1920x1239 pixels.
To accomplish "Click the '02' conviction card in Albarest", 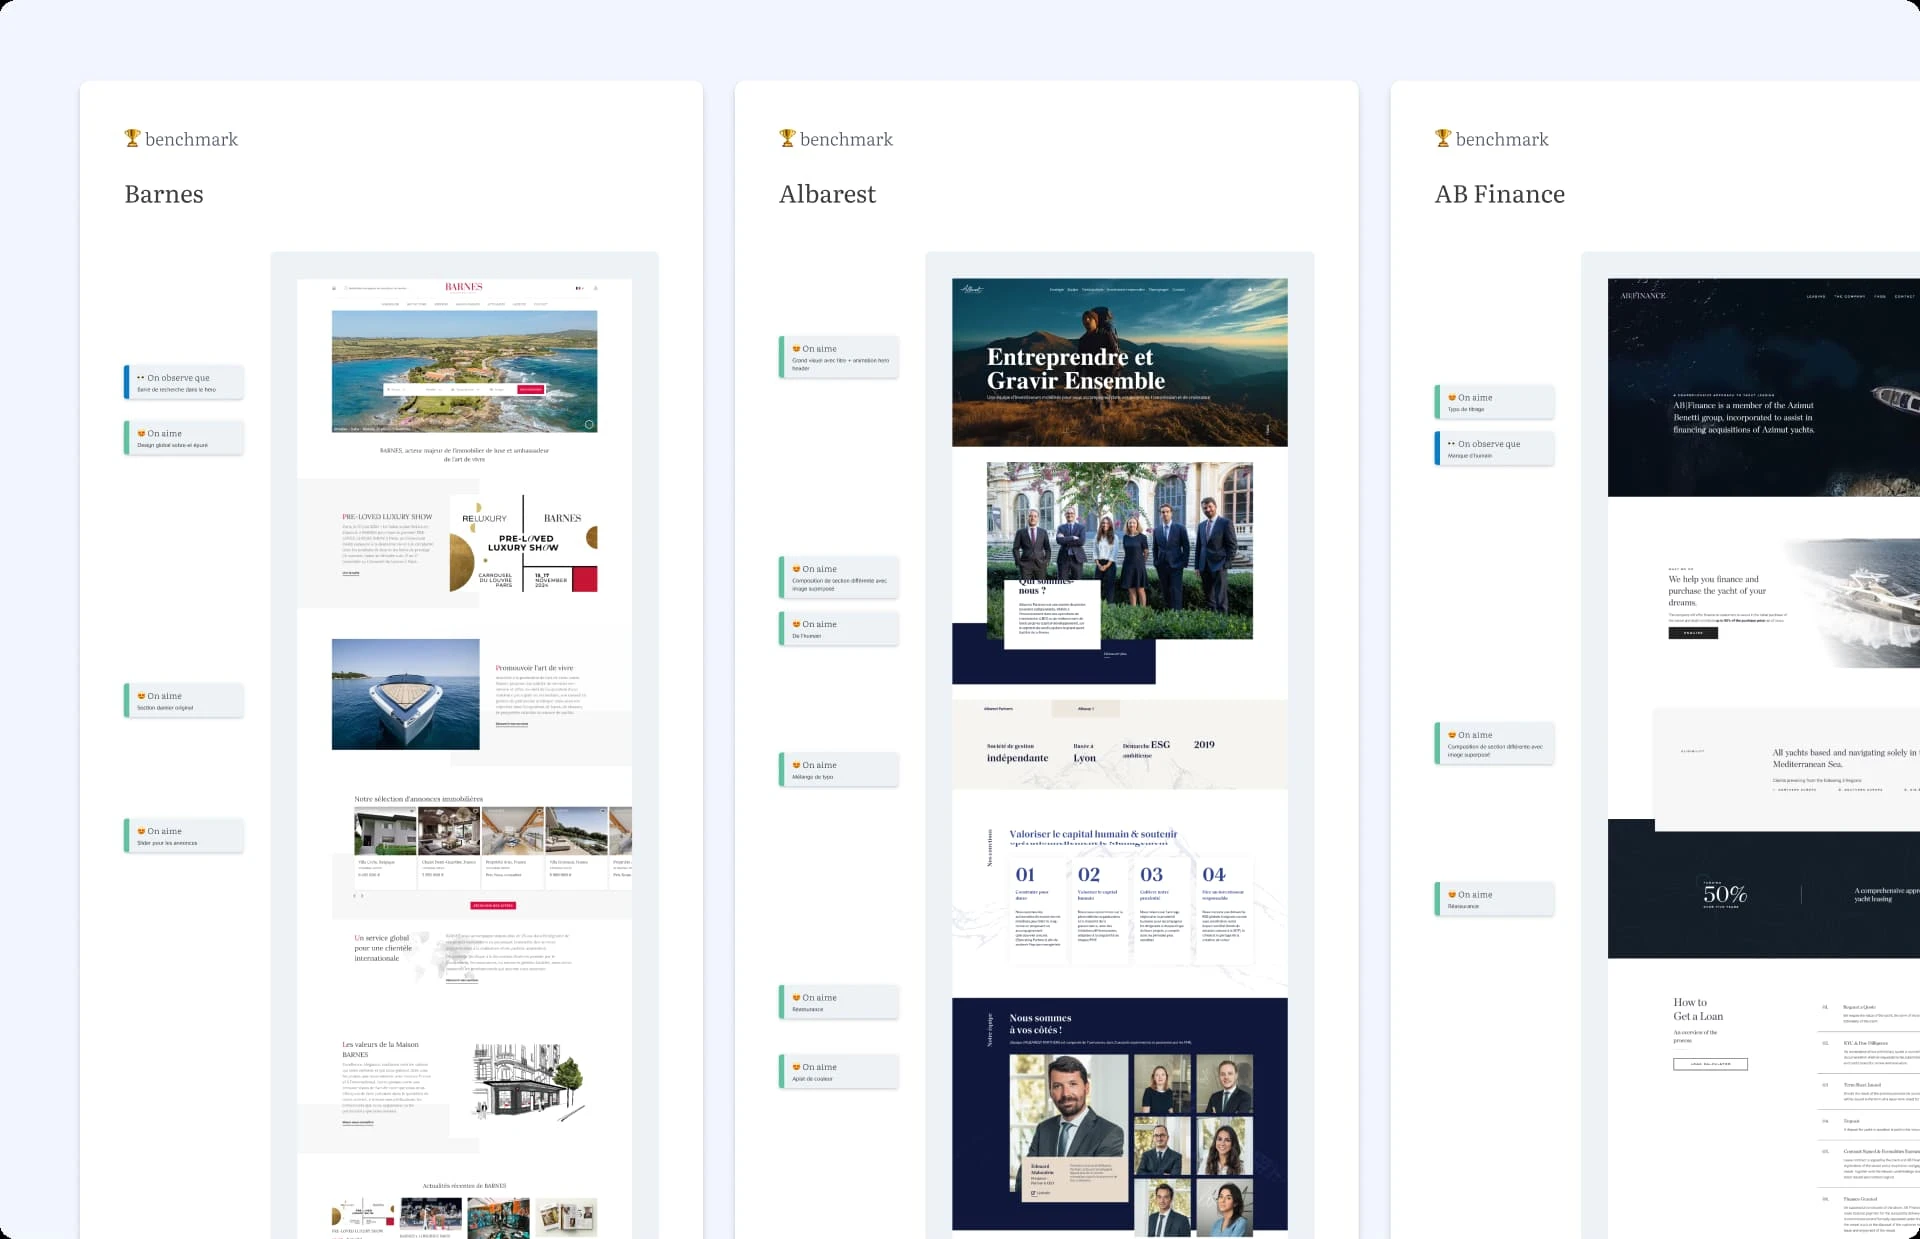I will (1099, 910).
